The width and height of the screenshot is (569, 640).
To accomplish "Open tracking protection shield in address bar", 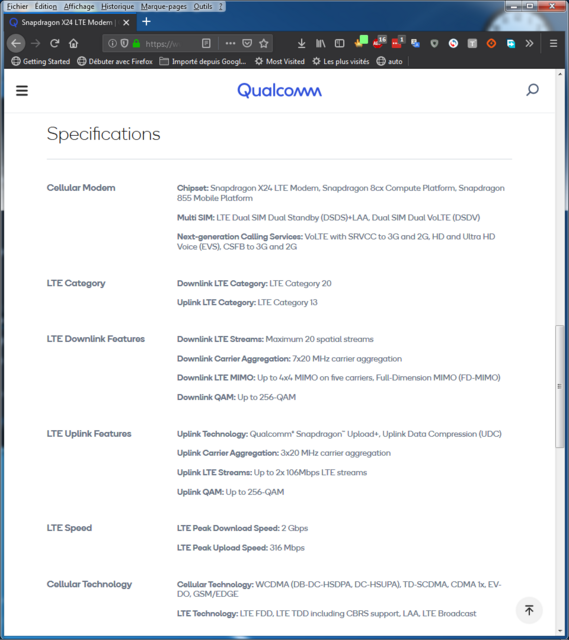I will pos(124,43).
